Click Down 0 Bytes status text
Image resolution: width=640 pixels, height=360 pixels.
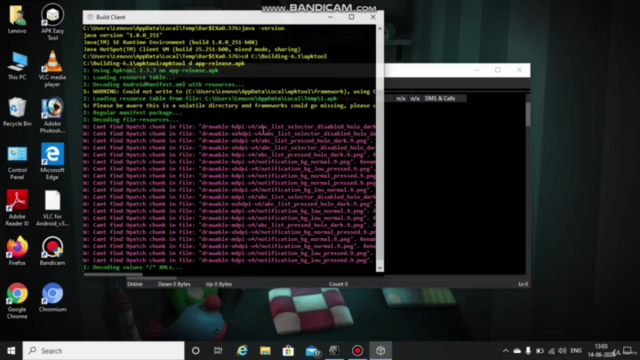point(174,284)
